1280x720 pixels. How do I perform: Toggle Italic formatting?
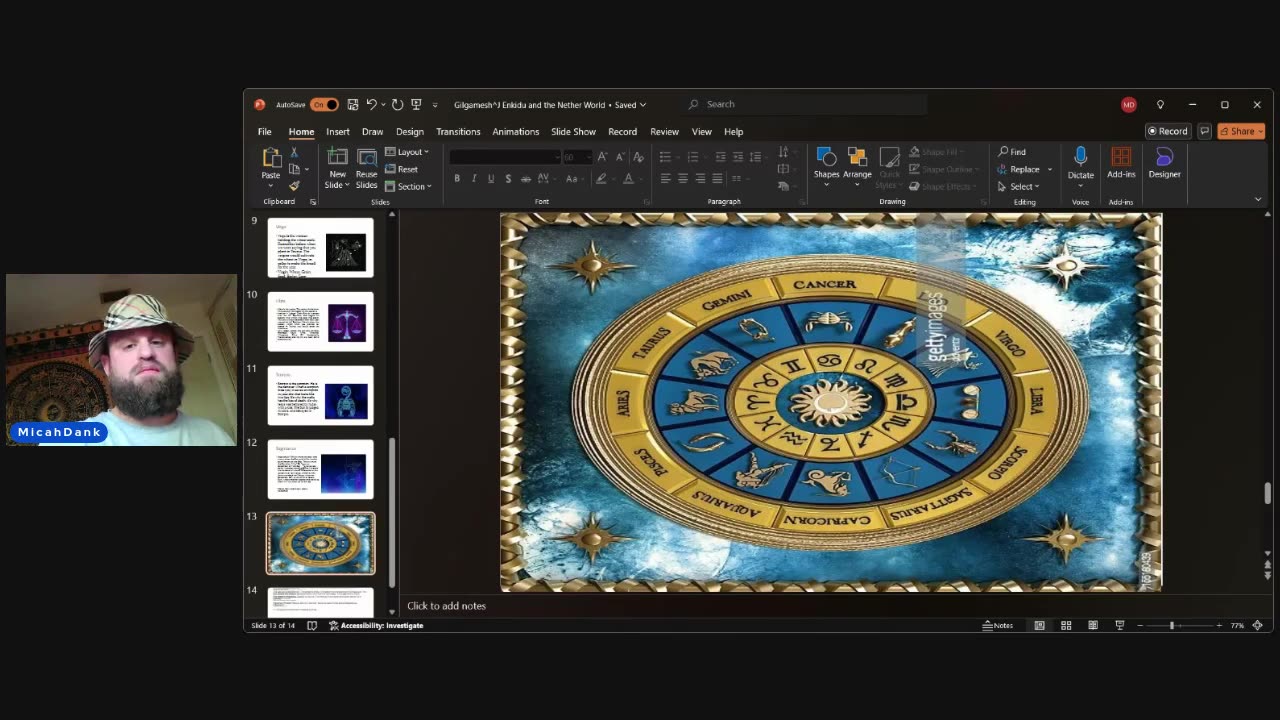pyautogui.click(x=474, y=179)
